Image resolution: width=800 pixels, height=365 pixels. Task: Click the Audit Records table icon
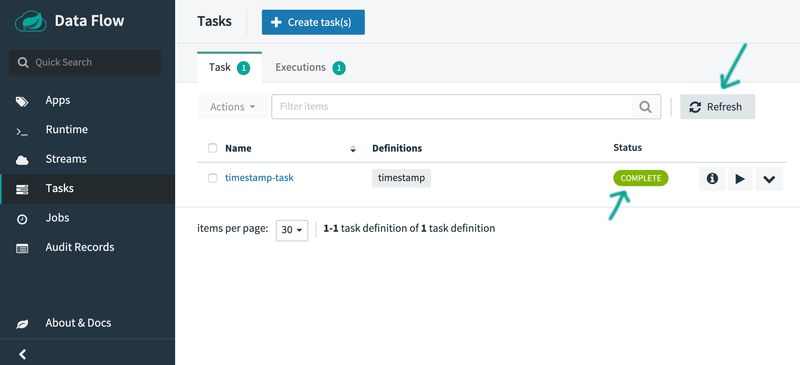(22, 249)
